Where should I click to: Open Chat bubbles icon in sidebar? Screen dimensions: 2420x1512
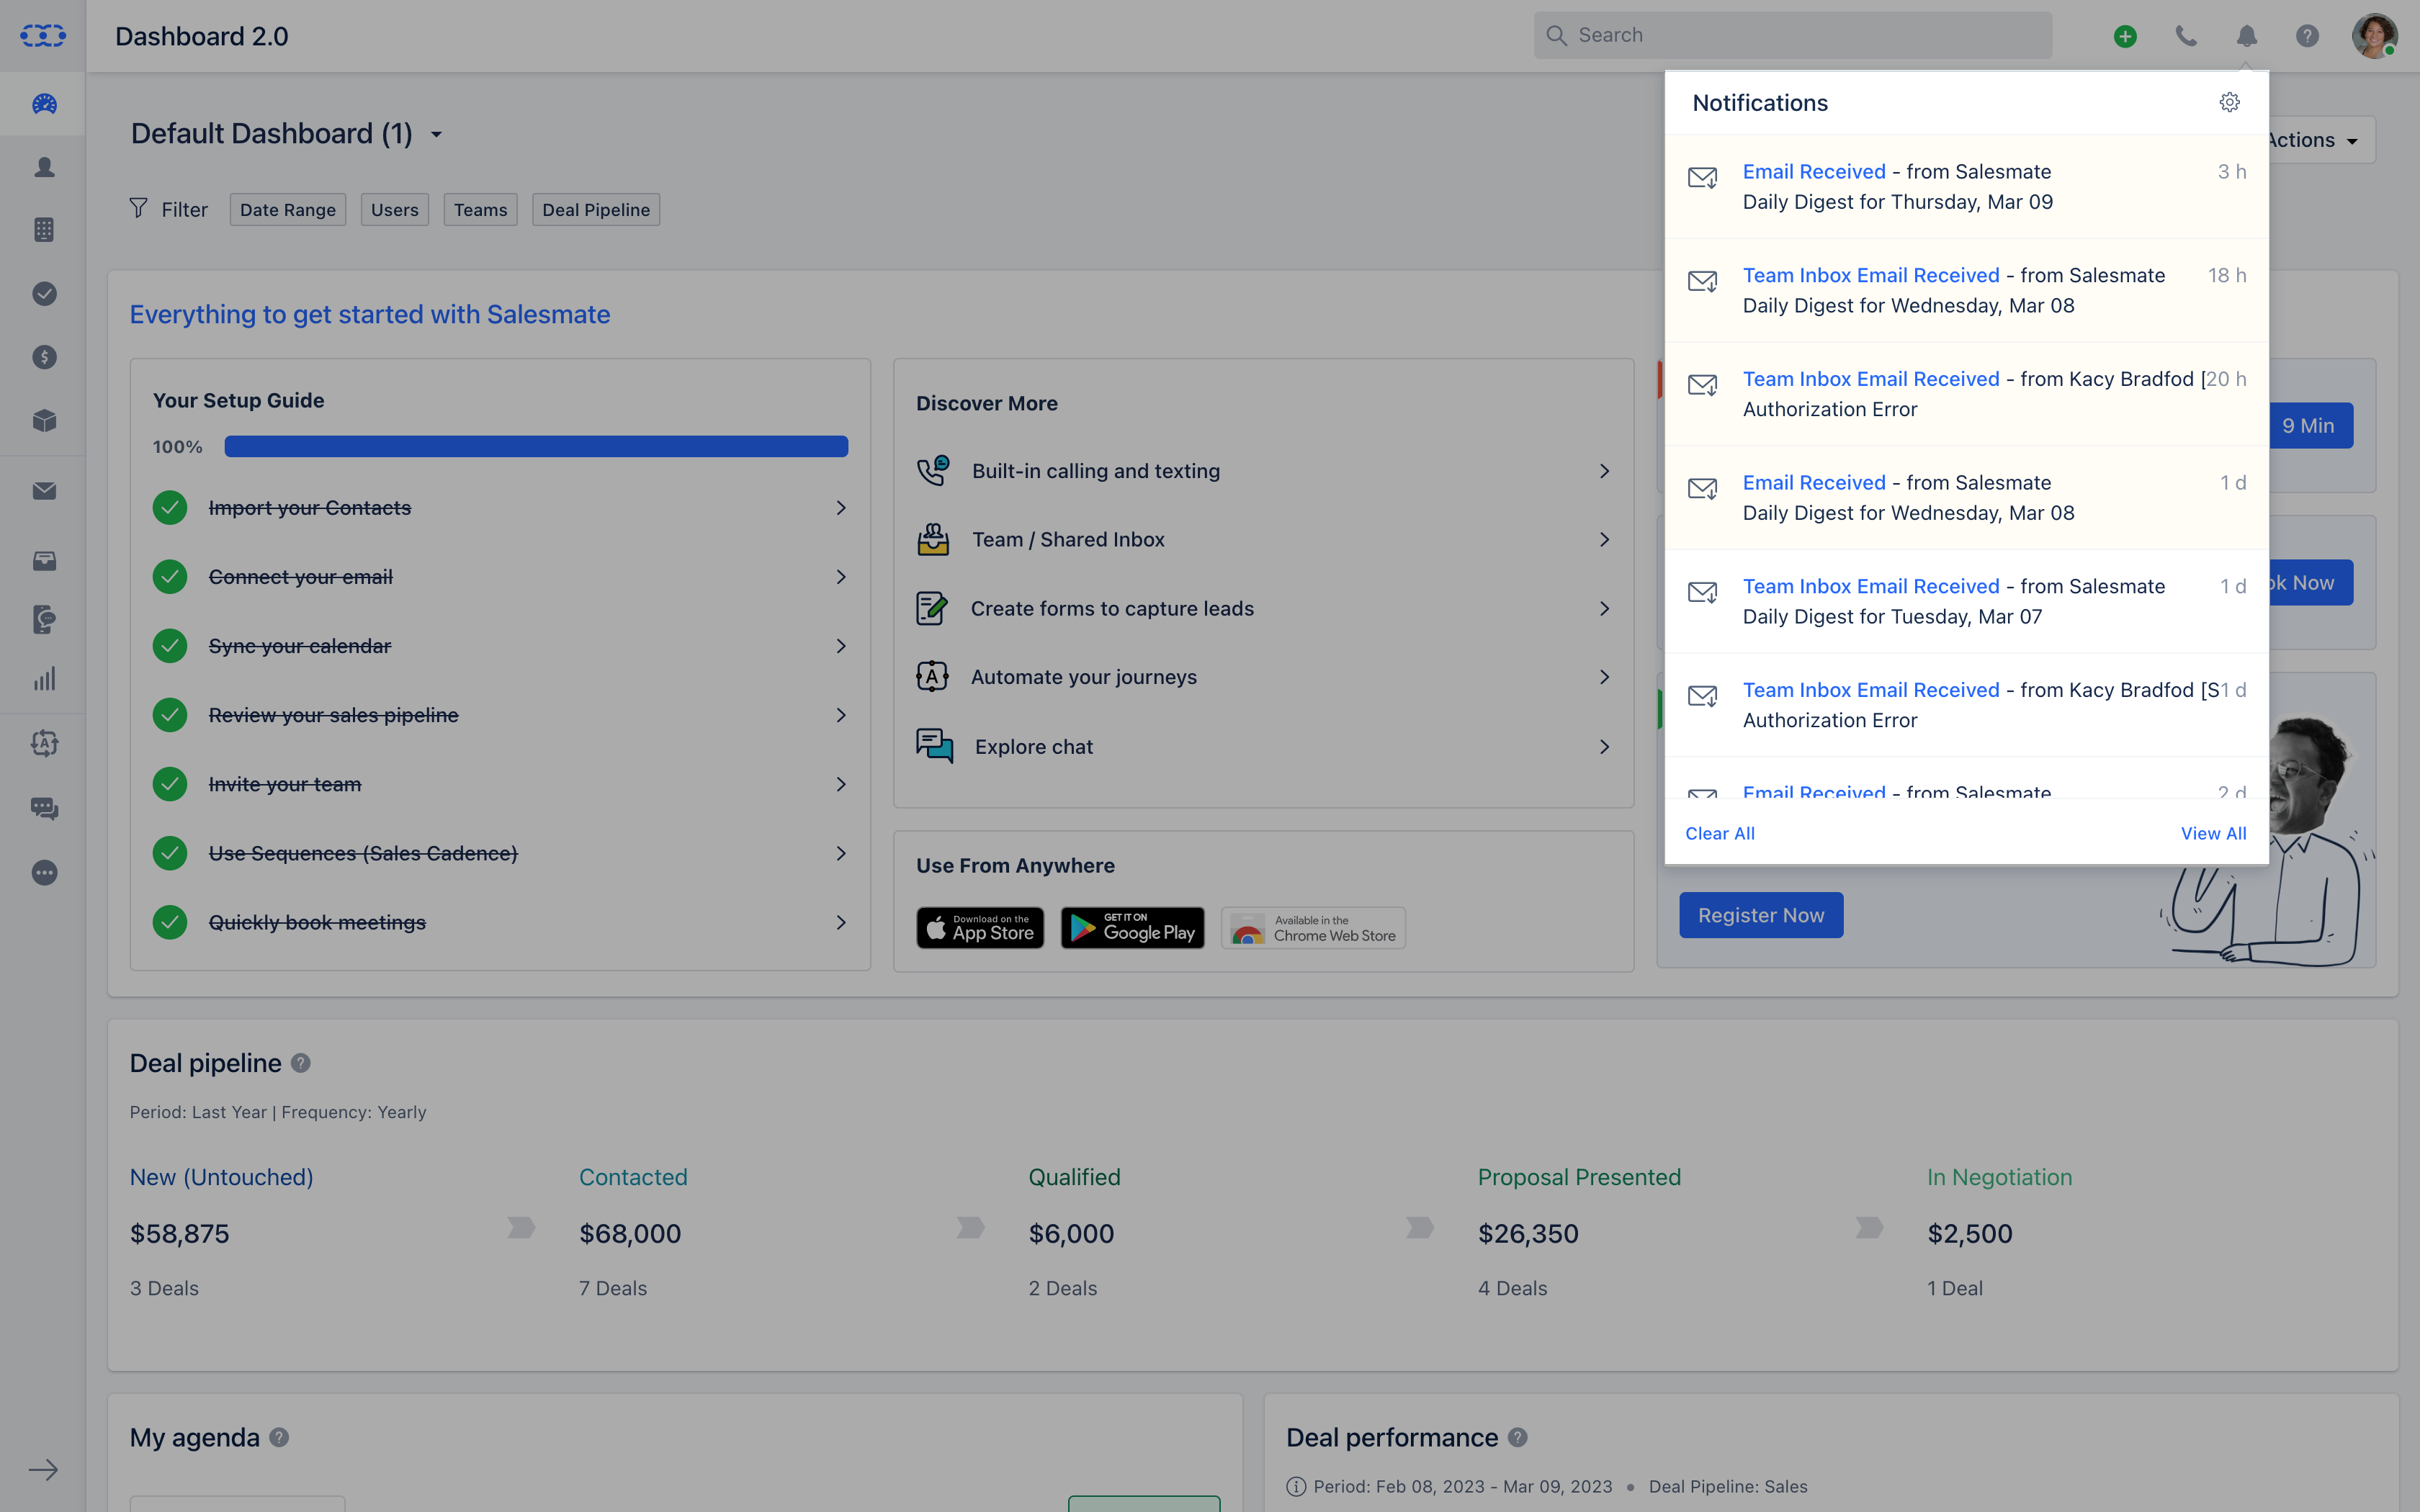[x=44, y=808]
